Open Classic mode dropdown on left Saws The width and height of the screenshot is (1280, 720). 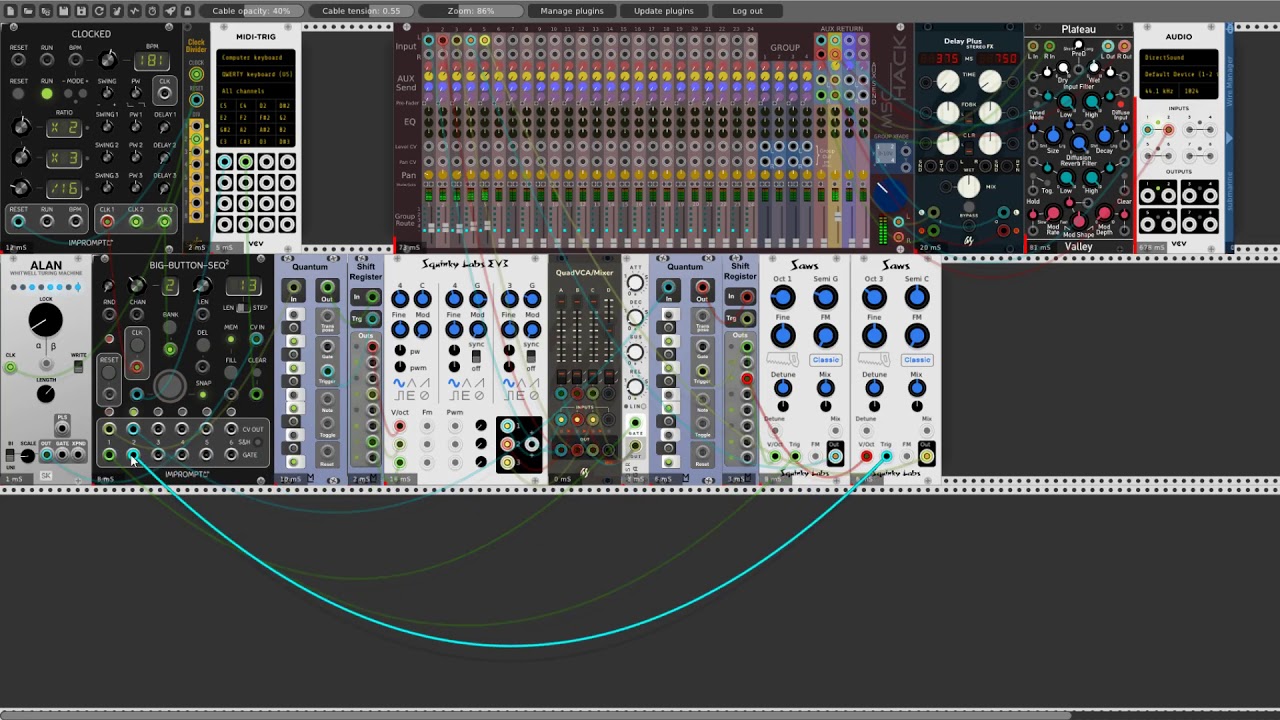pos(825,360)
